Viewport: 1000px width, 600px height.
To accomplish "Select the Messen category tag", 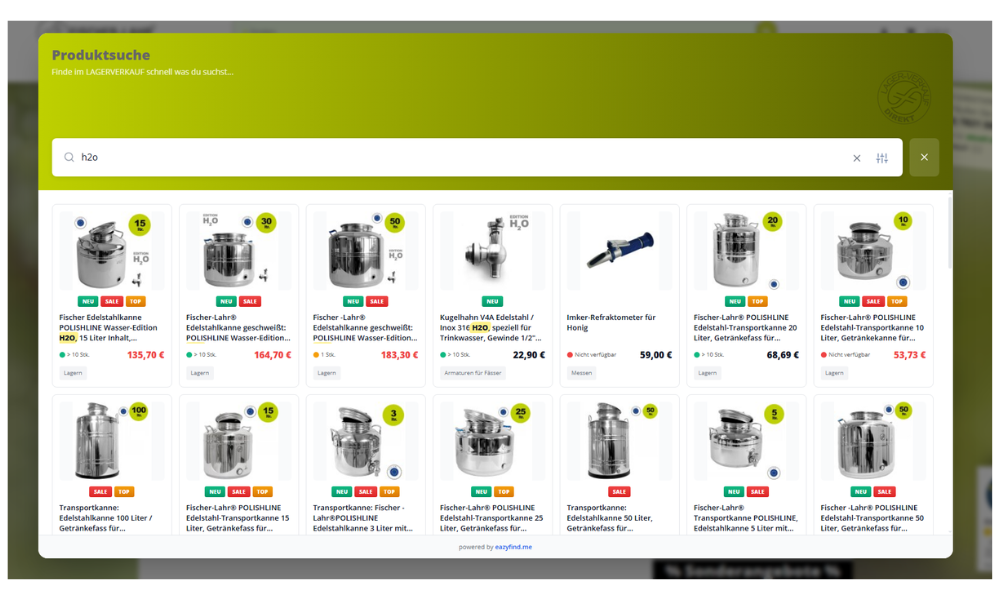I will point(581,373).
